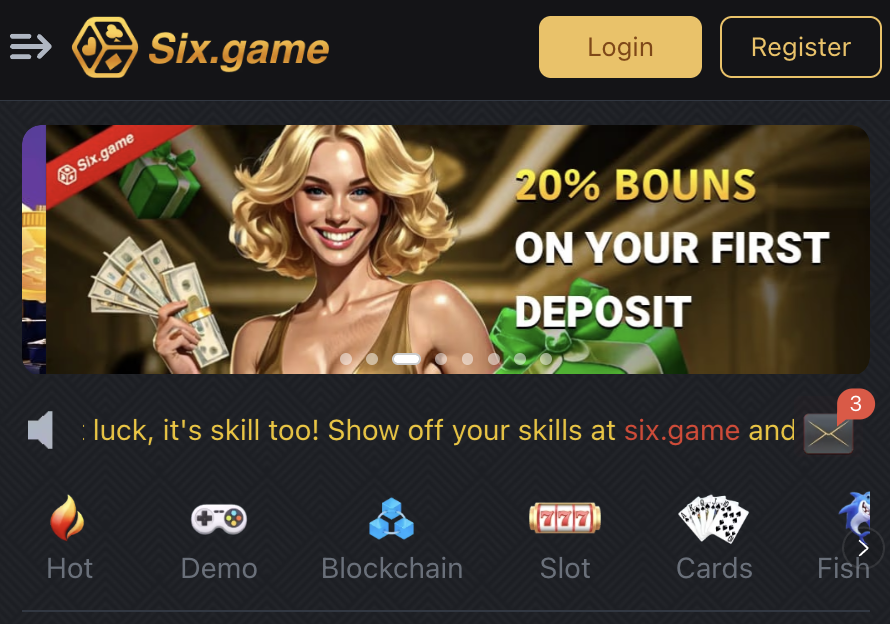Jump to the last banner carousel dot
890x624 pixels.
546,359
